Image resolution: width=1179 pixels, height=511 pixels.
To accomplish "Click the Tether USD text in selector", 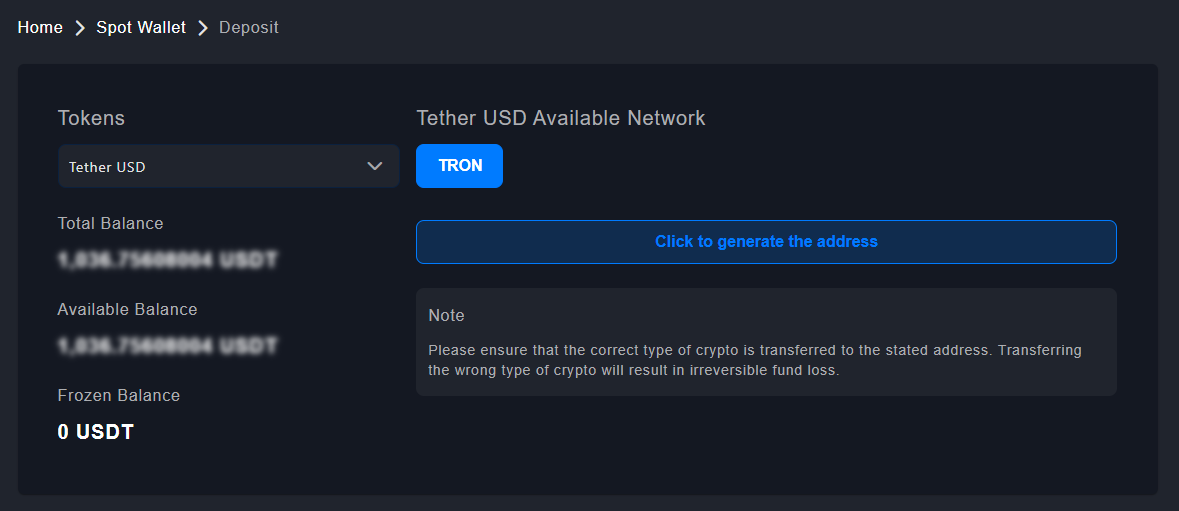I will pos(107,167).
